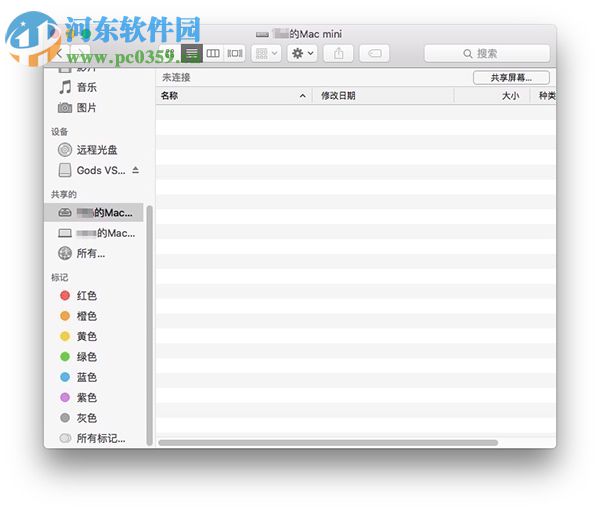
Task: Sort by 修改日期 column header
Action: 383,96
